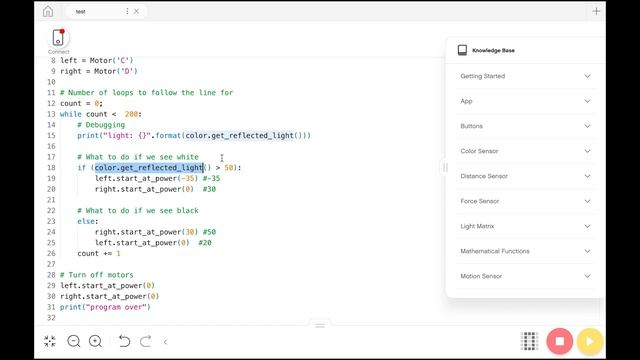This screenshot has width=640, height=360.
Task: Collapse the bottom toolbar arrow
Action: coord(165,342)
